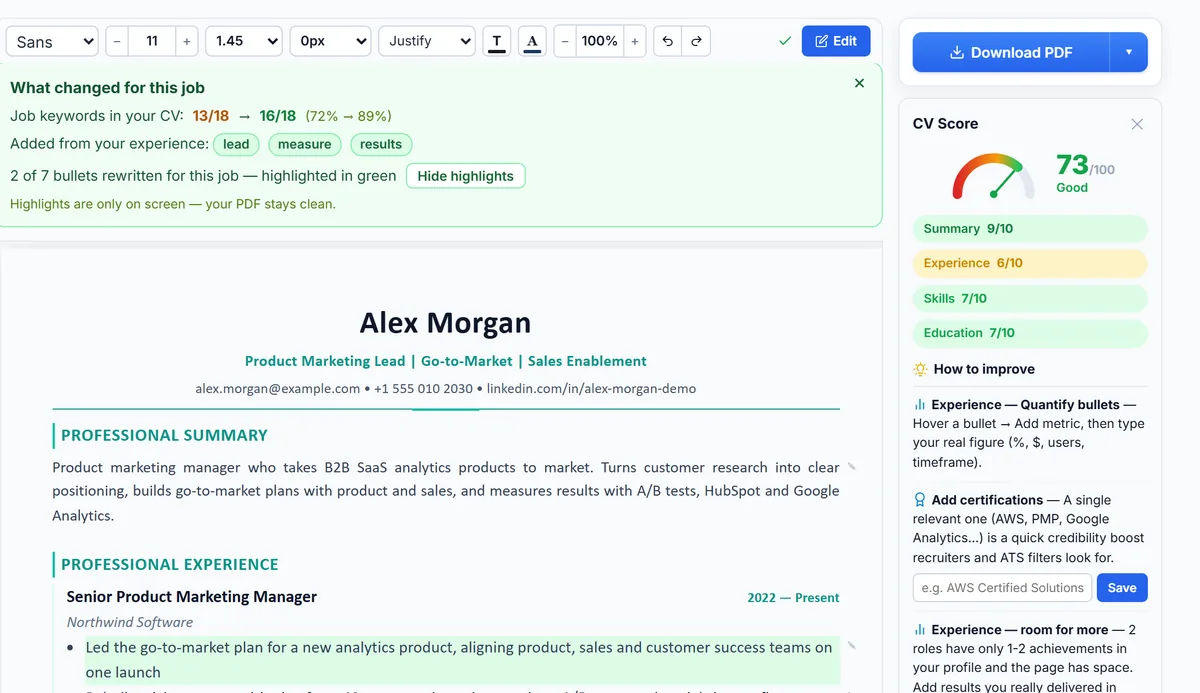Image resolution: width=1200 pixels, height=693 pixels.
Task: Click the alex.morgan@example.com email text
Action: pos(278,388)
